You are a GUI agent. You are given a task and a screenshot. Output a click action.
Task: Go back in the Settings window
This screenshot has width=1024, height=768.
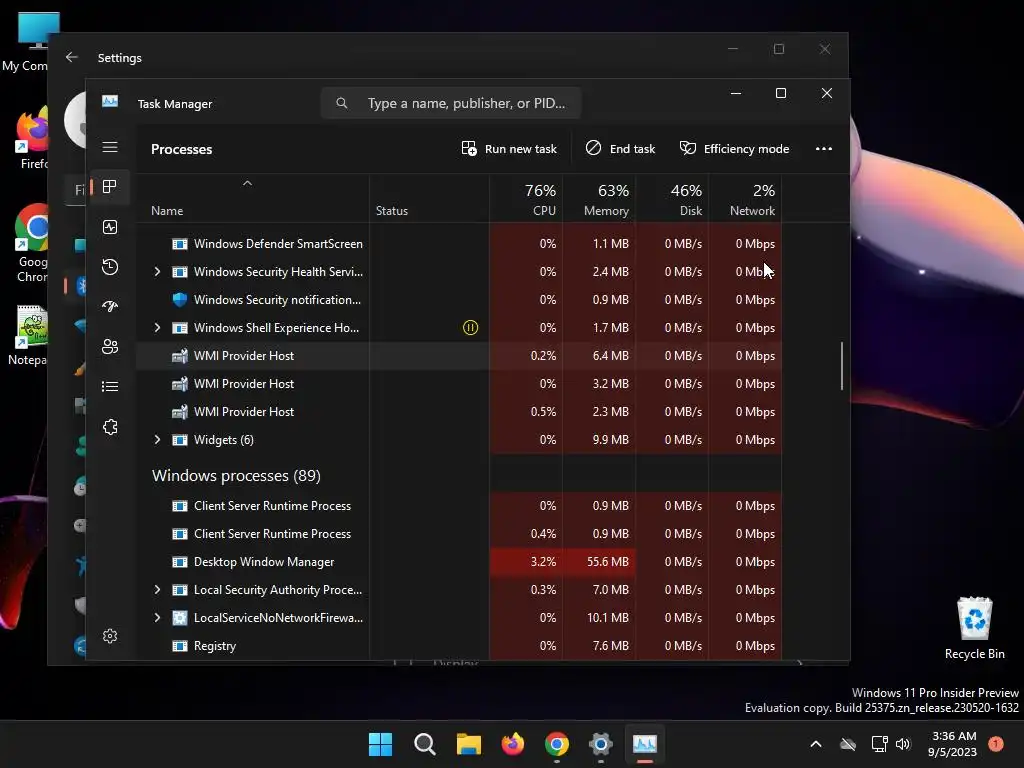click(72, 57)
